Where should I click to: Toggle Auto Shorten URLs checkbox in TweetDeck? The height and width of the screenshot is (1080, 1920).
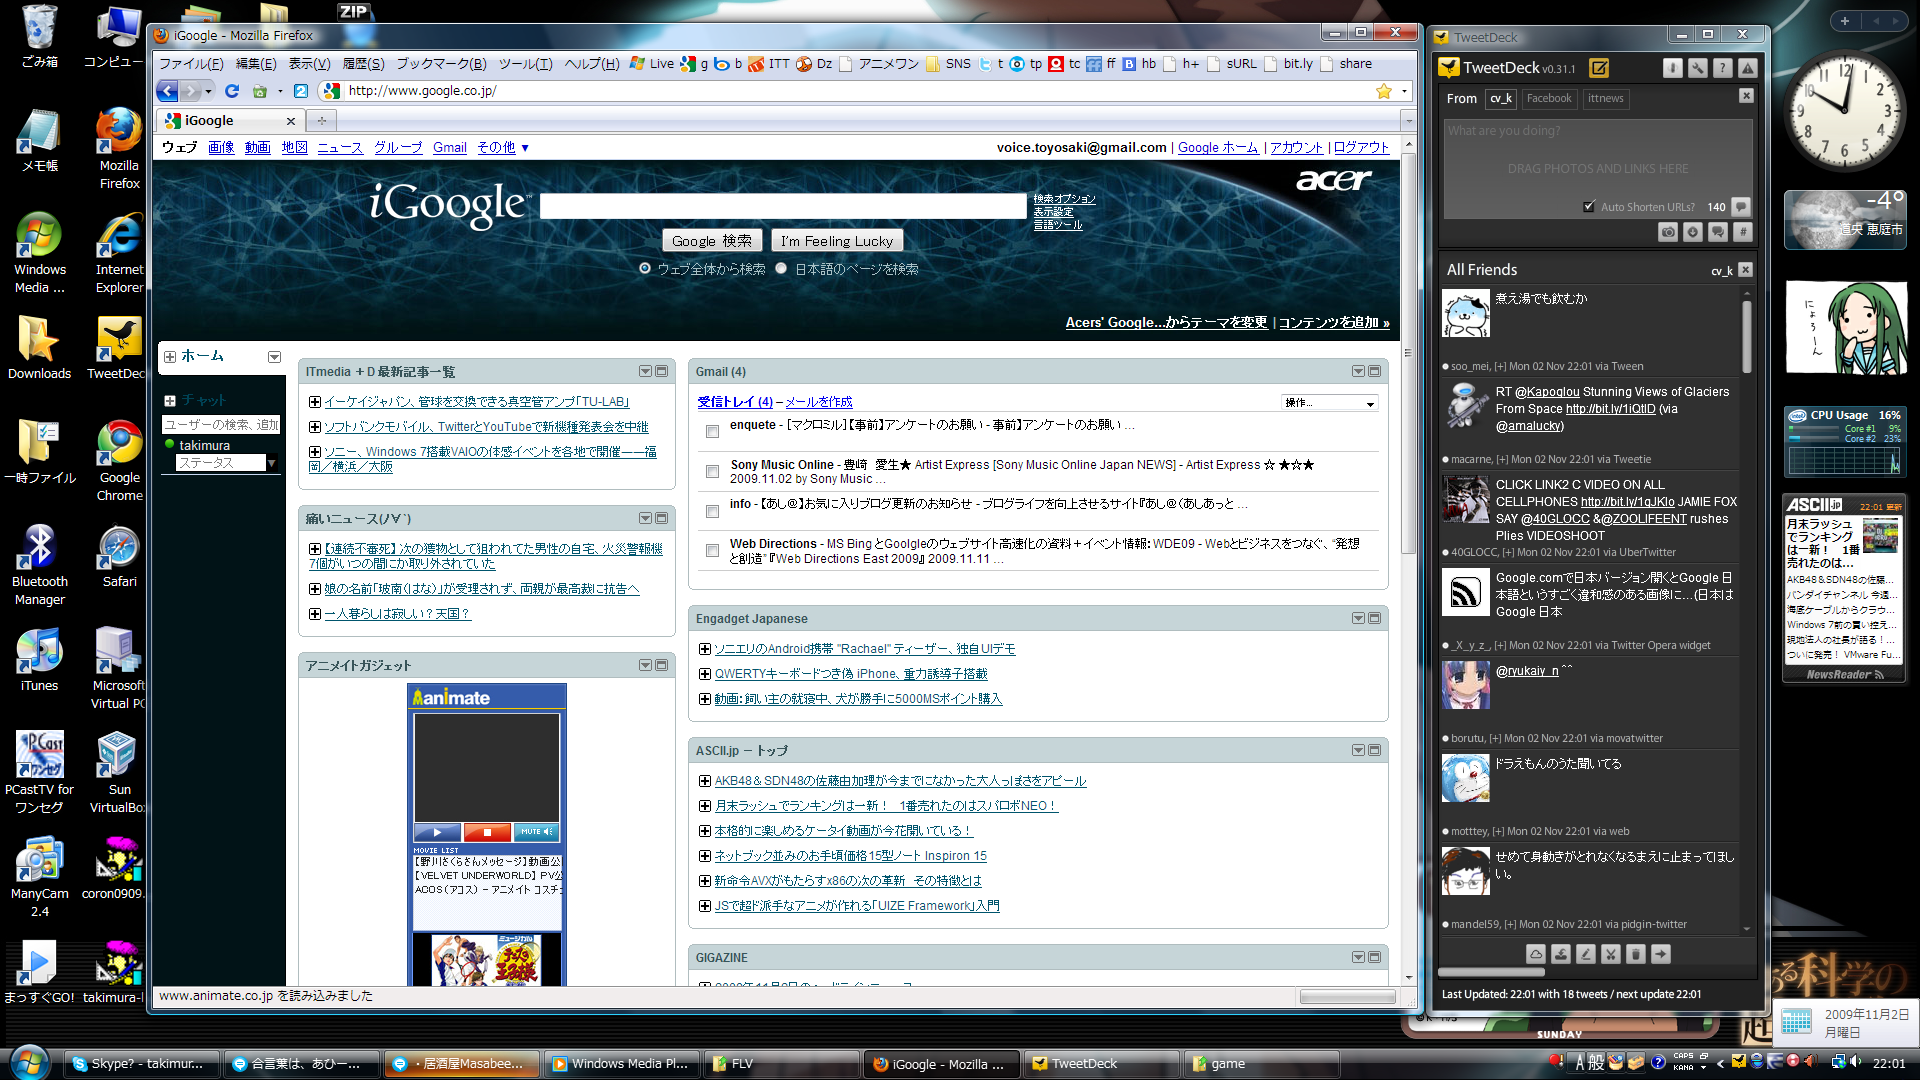[1589, 207]
